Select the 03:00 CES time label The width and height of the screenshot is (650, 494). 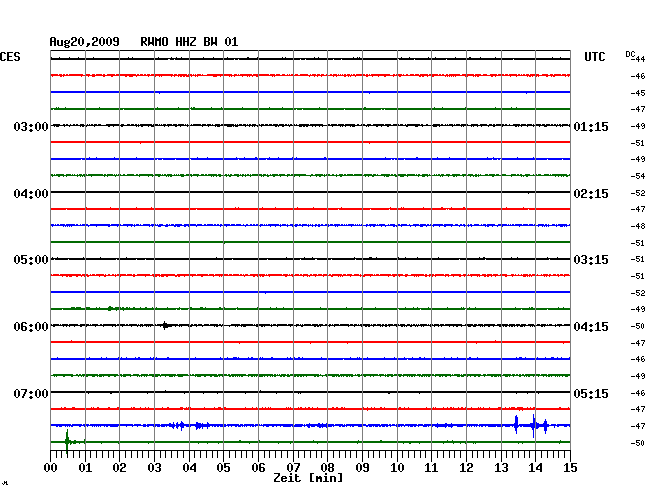pos(31,126)
